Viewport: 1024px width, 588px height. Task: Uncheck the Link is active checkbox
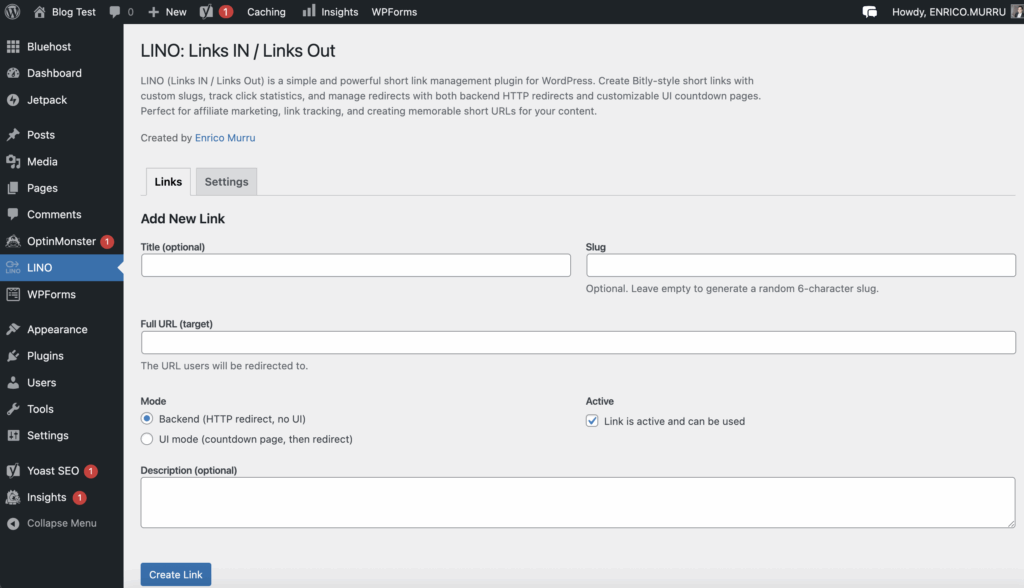coord(592,420)
